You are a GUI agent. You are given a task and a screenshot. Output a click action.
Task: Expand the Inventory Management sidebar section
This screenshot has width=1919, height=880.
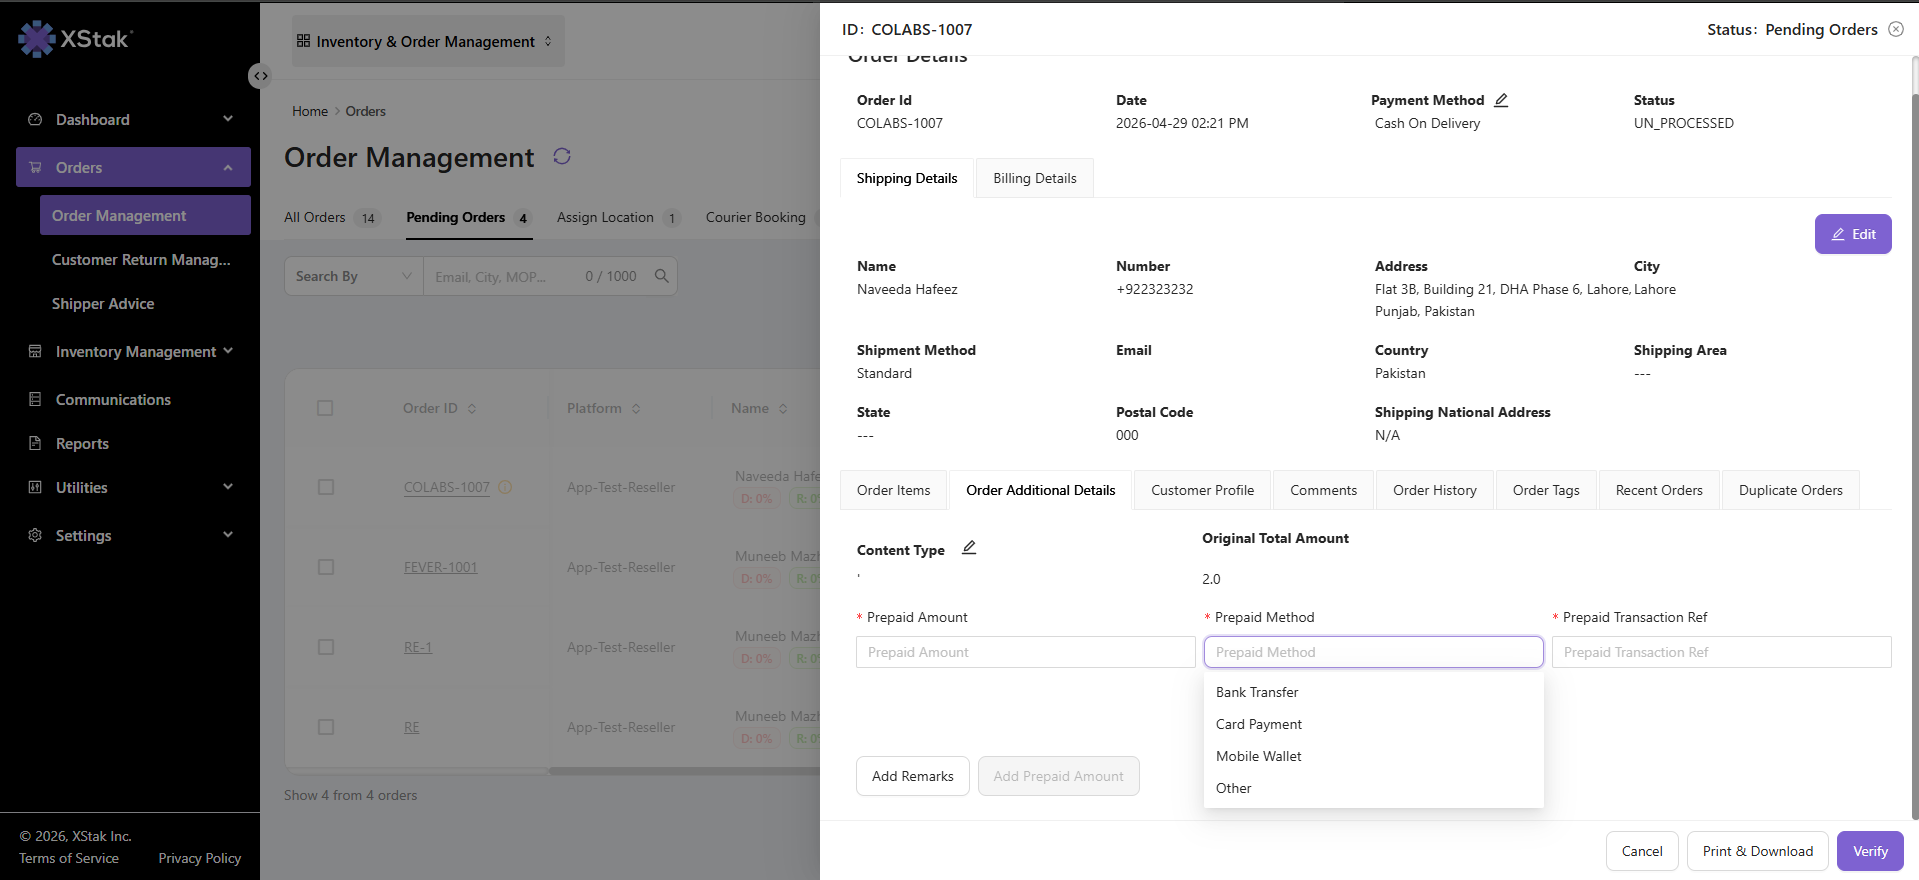134,351
